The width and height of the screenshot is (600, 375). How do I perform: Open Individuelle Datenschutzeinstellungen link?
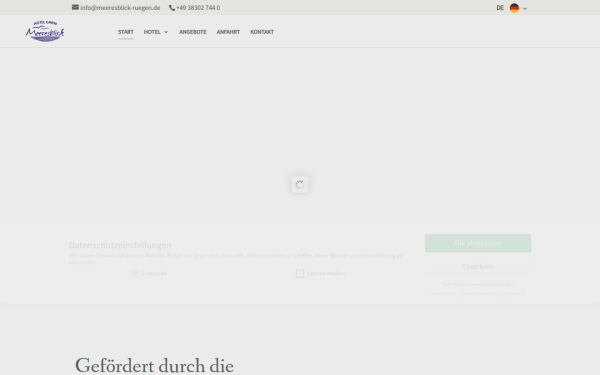(x=478, y=284)
